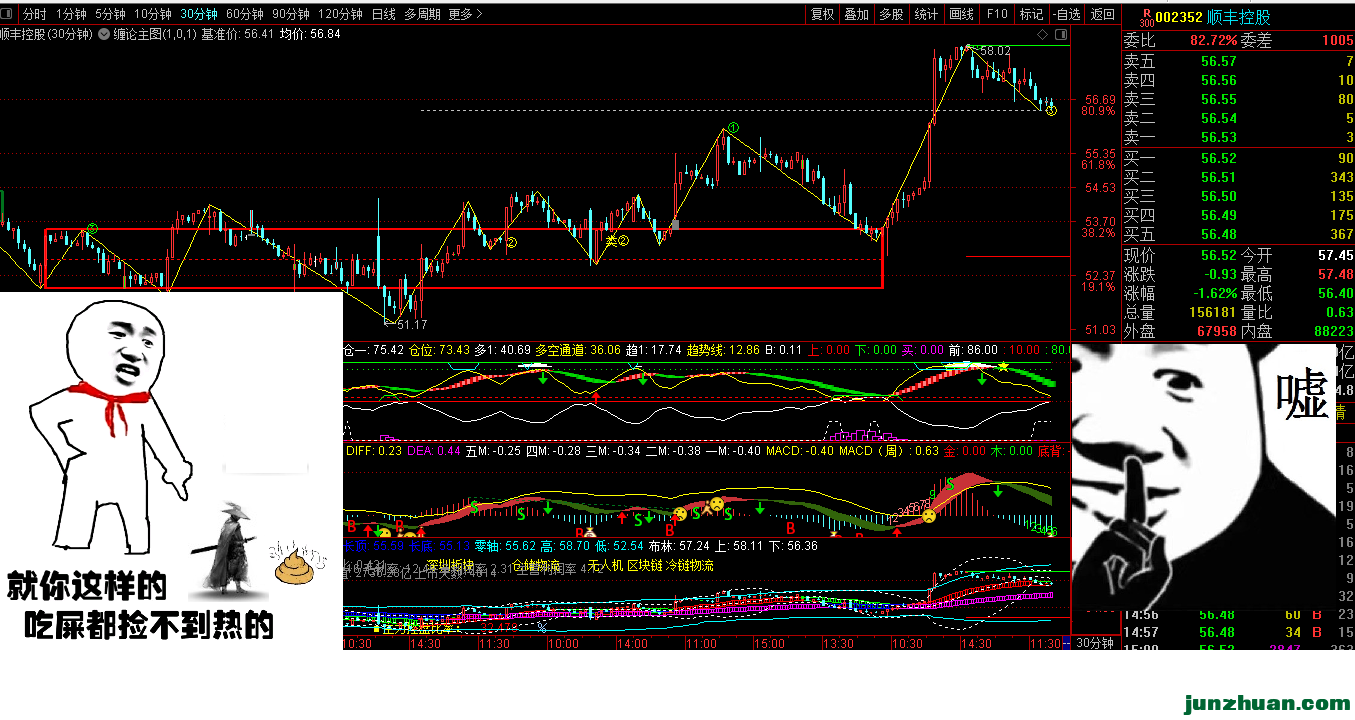Click the 标记 mark button

tap(1030, 14)
